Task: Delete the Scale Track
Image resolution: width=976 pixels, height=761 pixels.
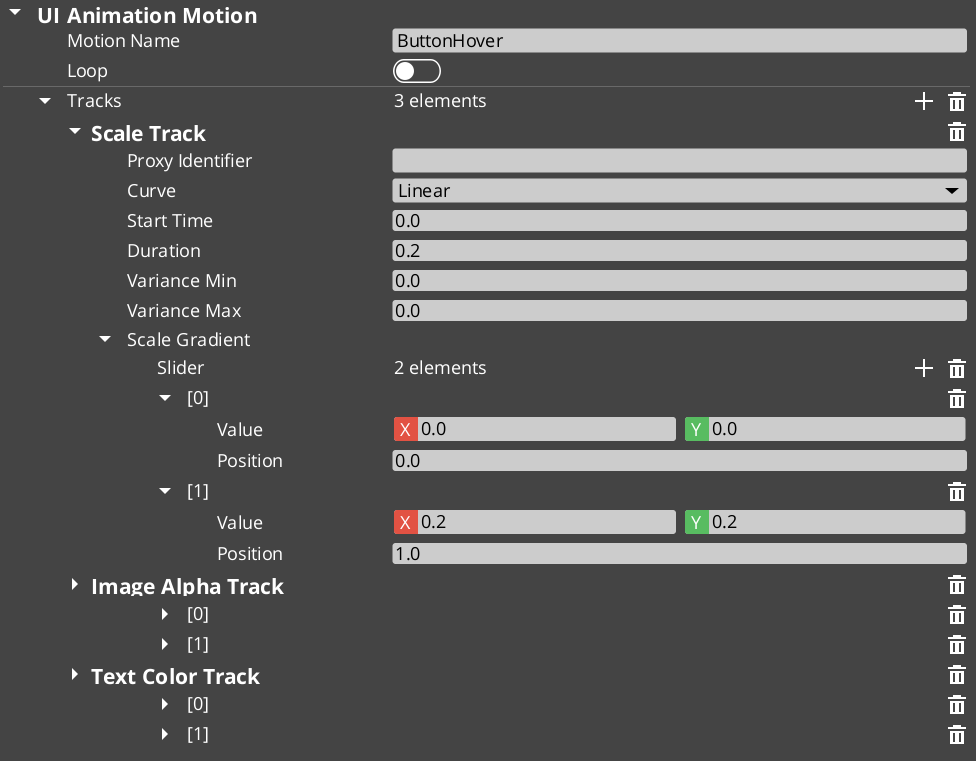Action: coord(956,131)
